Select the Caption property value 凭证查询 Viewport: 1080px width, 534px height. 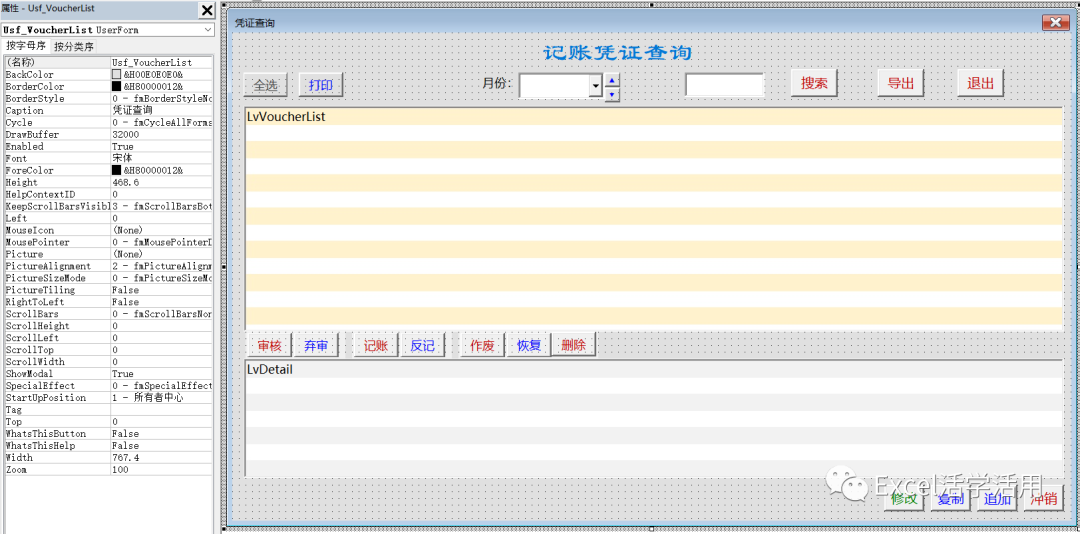coord(162,110)
